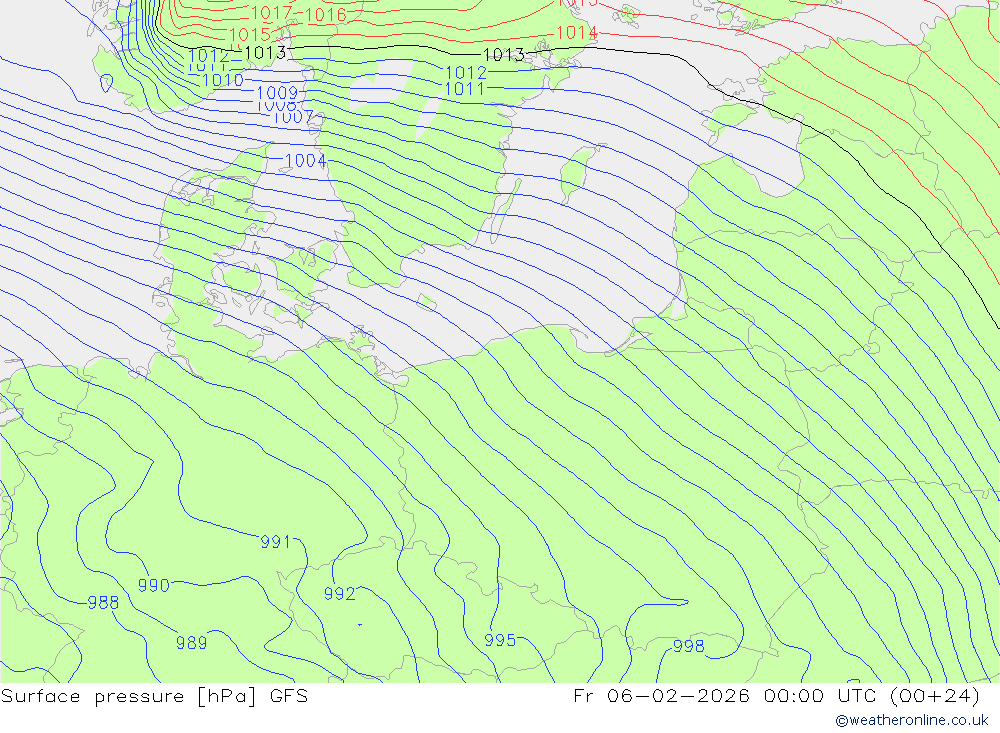
Task: Click the blue 991 isobar label
Action: [275, 542]
